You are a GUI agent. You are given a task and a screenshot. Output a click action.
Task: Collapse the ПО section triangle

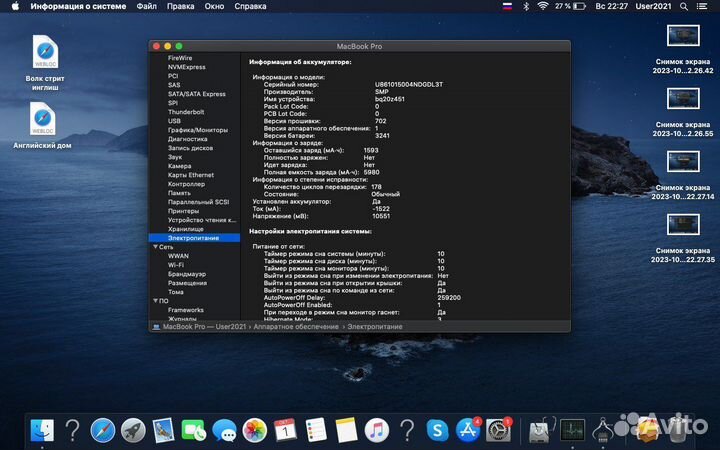click(155, 301)
